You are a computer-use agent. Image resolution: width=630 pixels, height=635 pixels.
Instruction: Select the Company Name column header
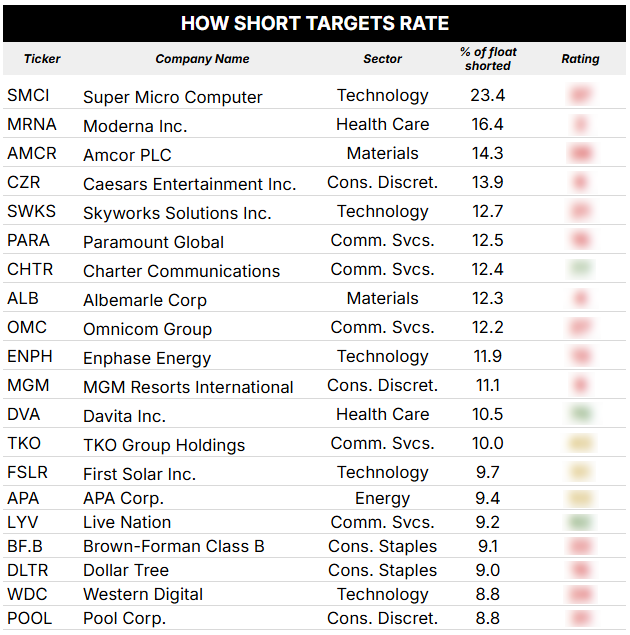[202, 59]
